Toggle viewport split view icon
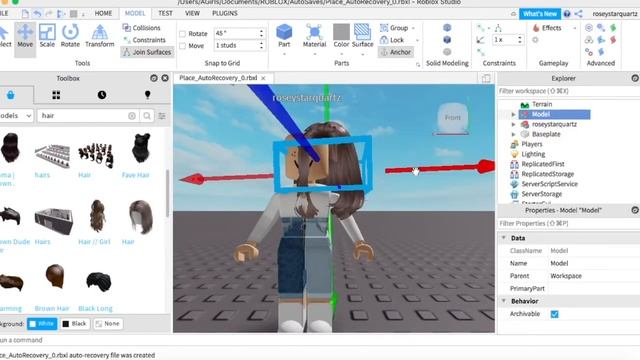640x360 pixels. click(x=486, y=78)
